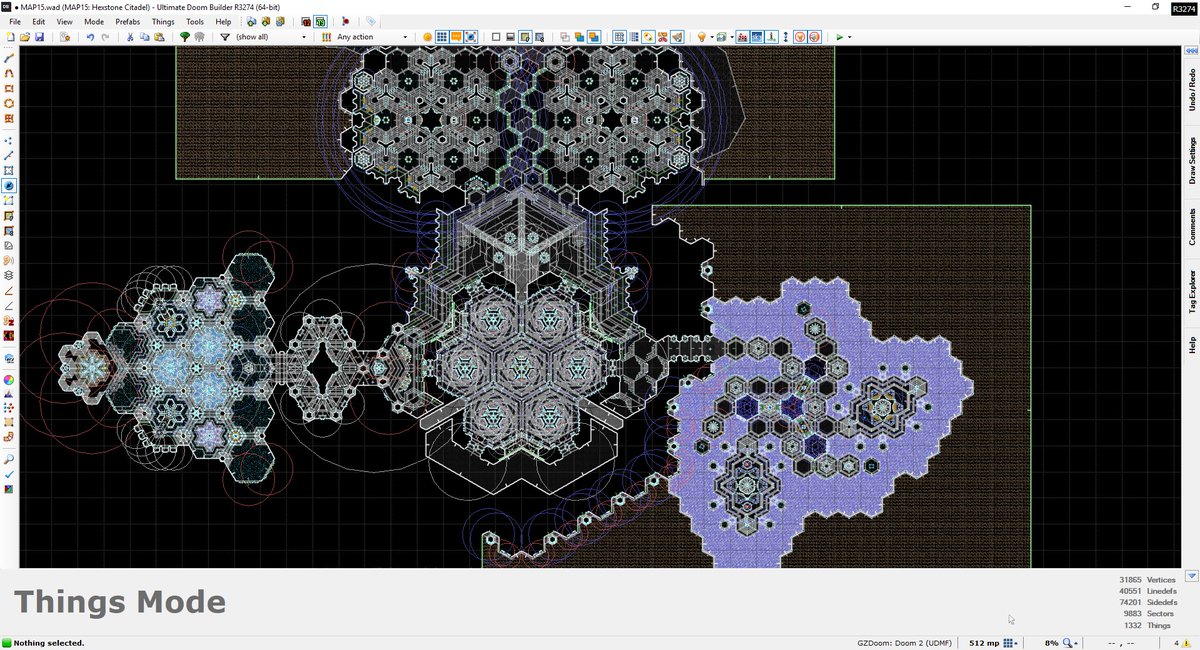
Task: Open the Comments side panel tab
Action: [x=1192, y=227]
